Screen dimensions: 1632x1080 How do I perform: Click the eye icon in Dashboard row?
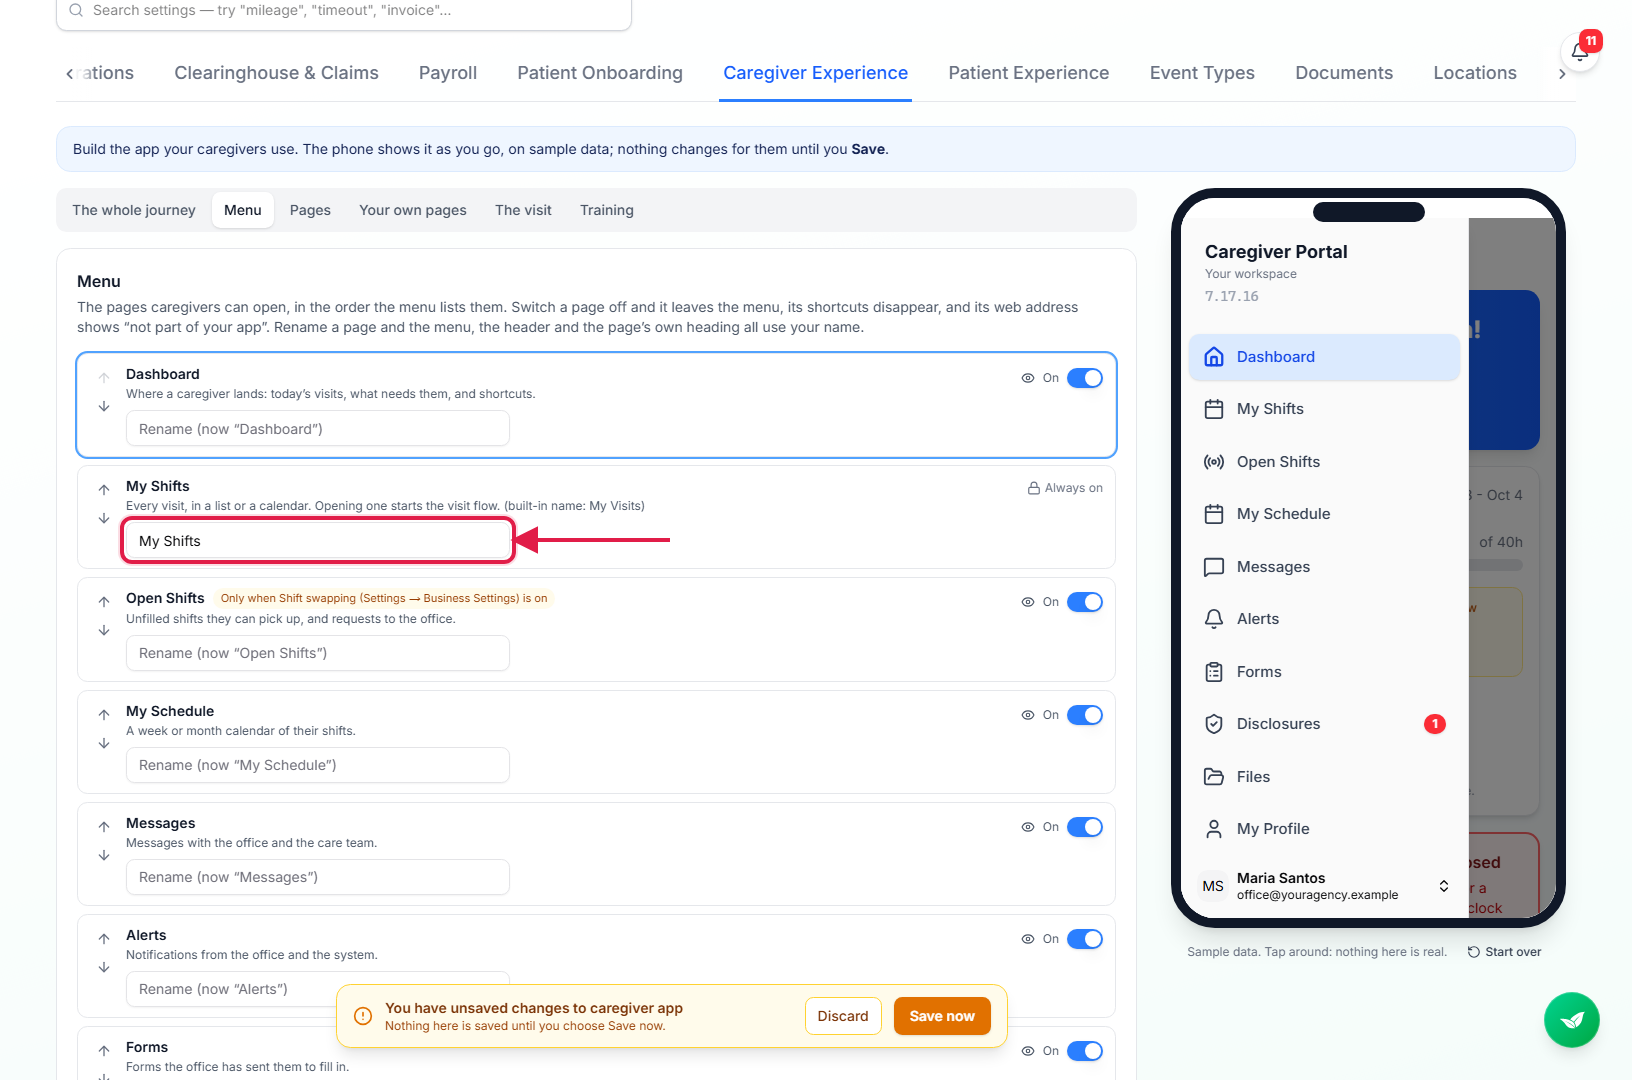coord(1027,378)
